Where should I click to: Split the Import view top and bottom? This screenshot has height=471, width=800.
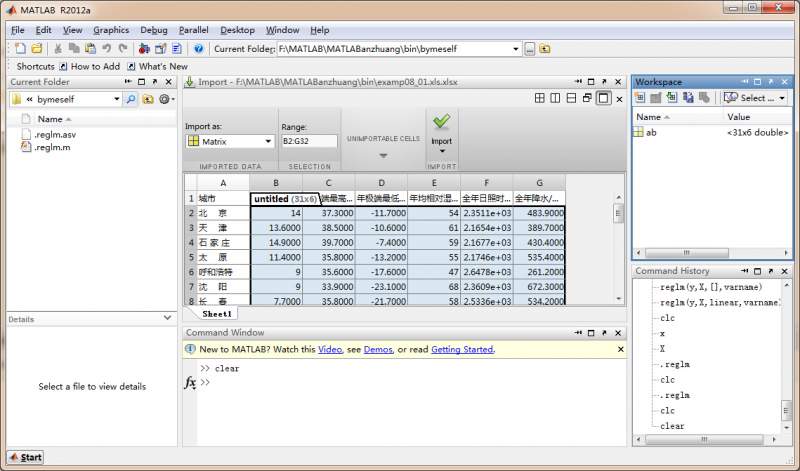pos(571,98)
